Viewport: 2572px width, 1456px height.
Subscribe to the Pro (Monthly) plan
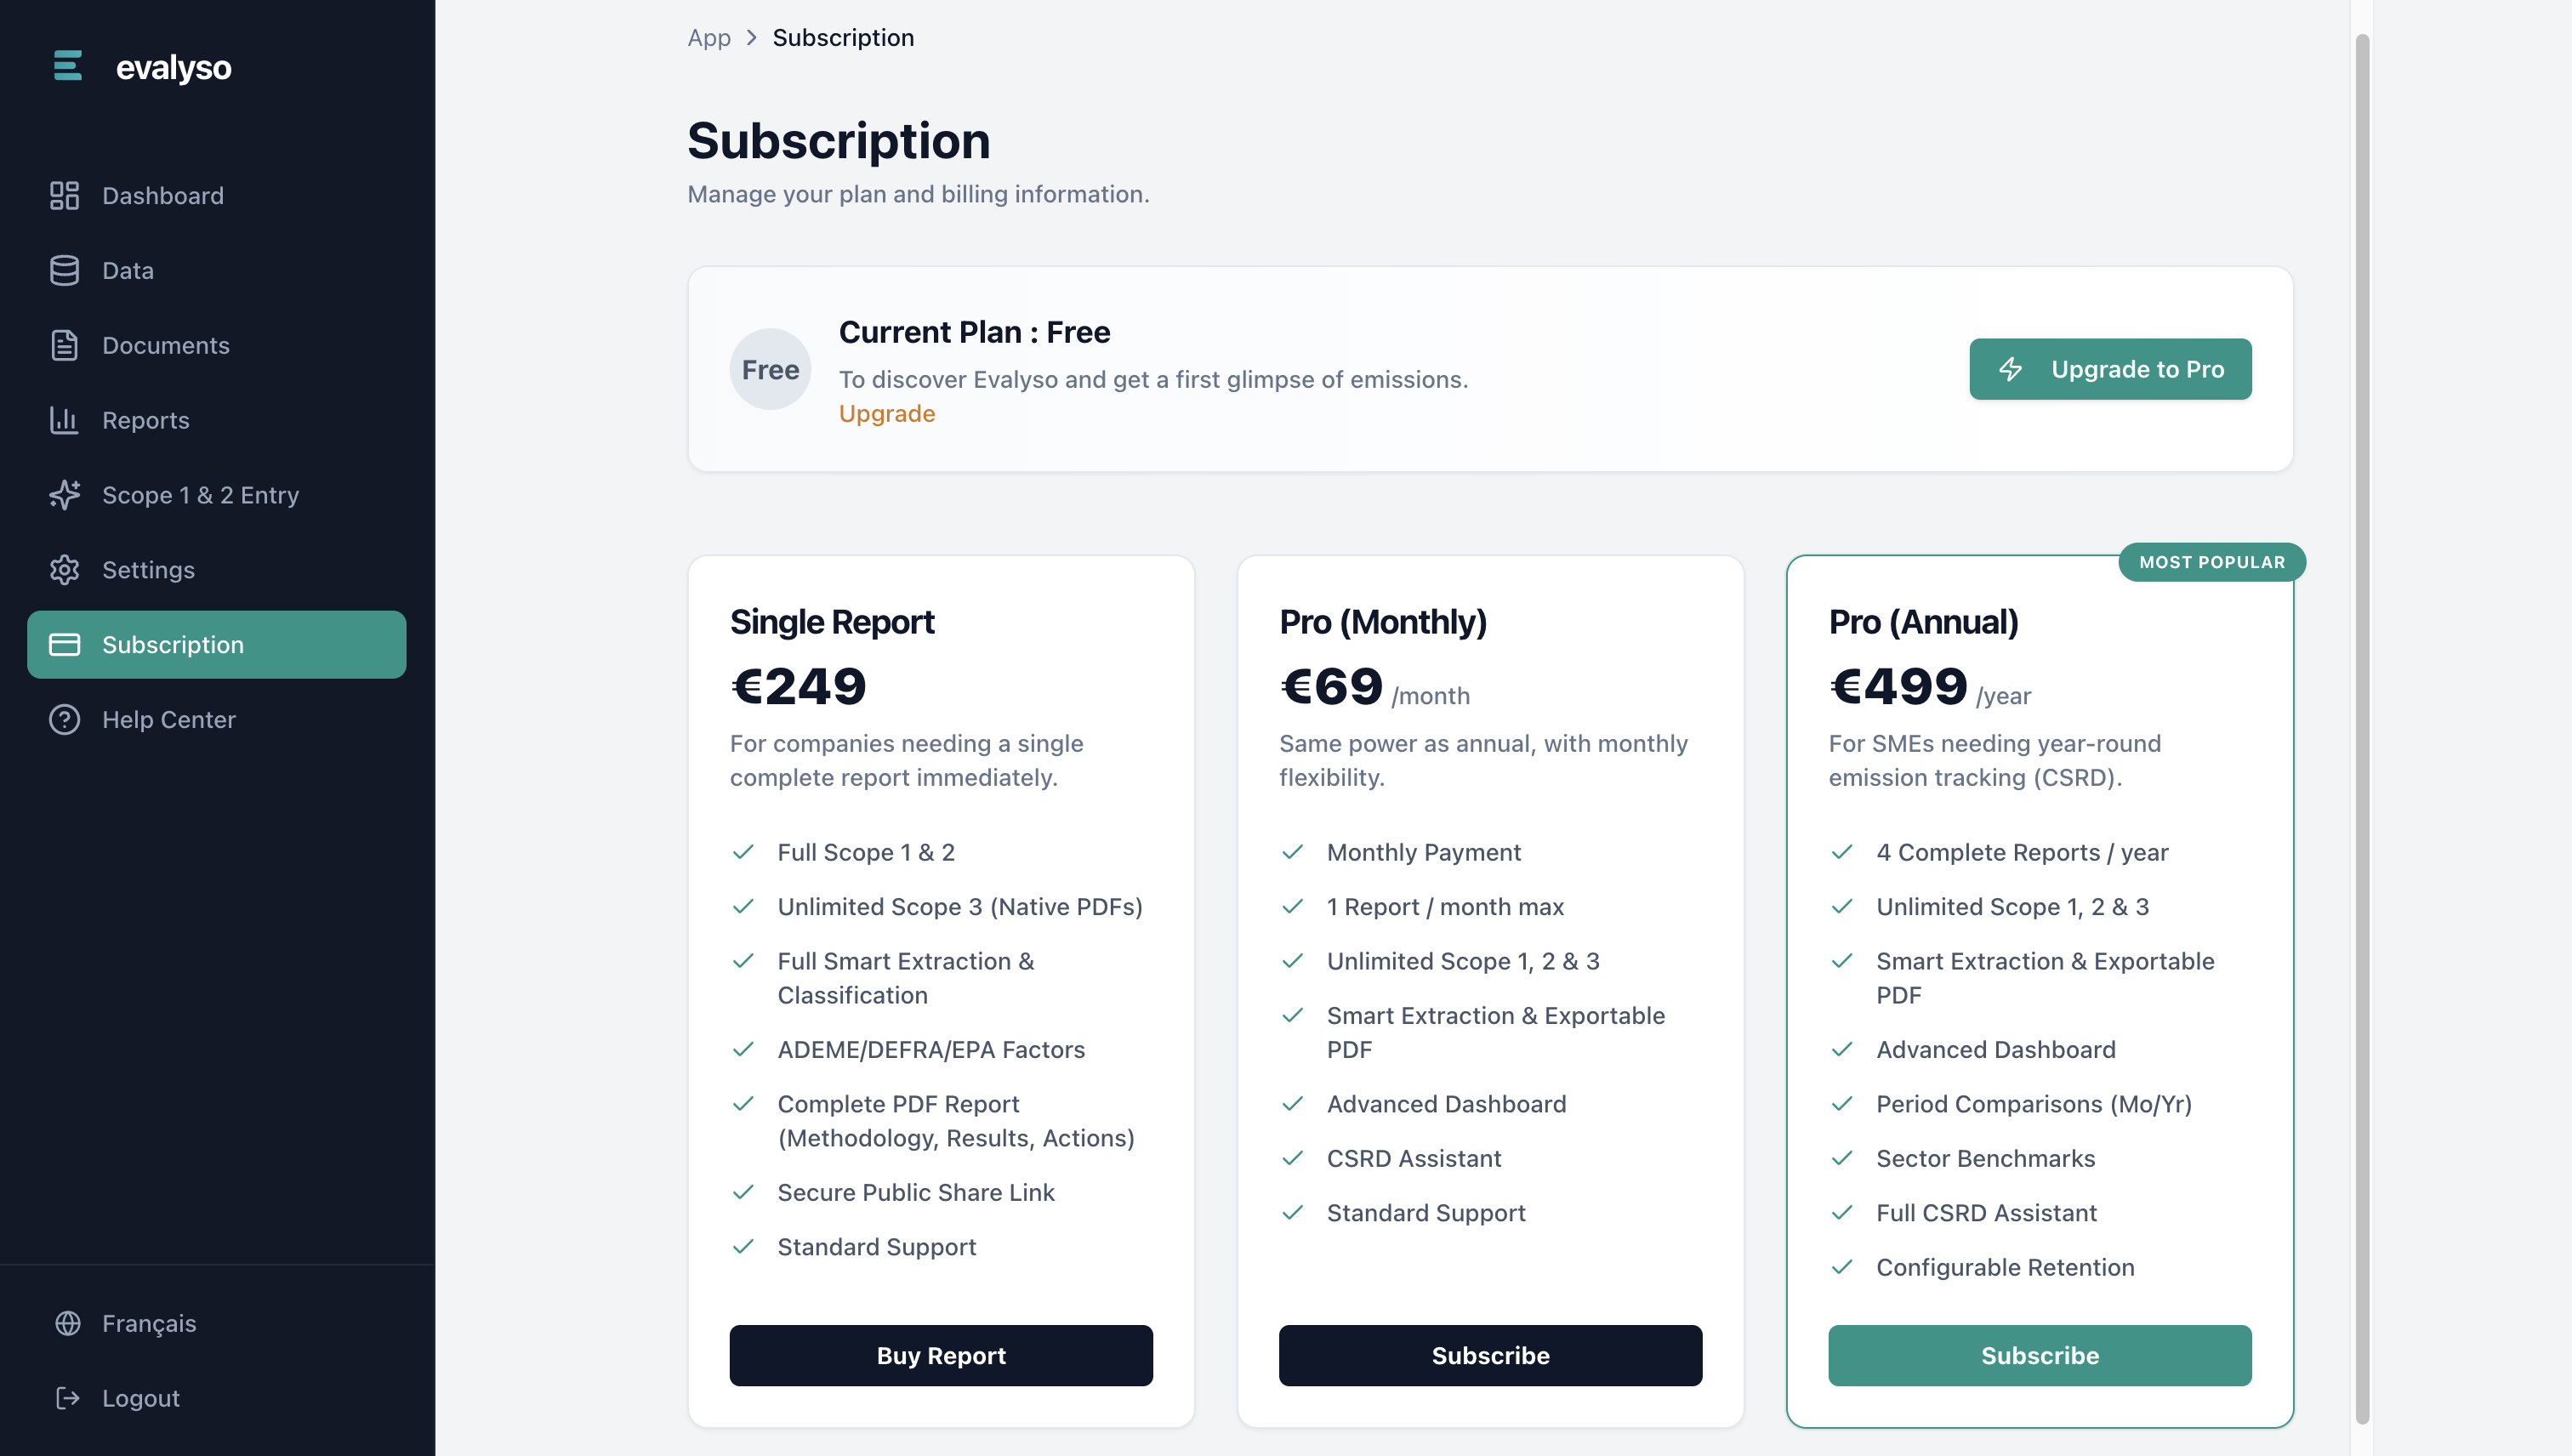click(x=1490, y=1355)
